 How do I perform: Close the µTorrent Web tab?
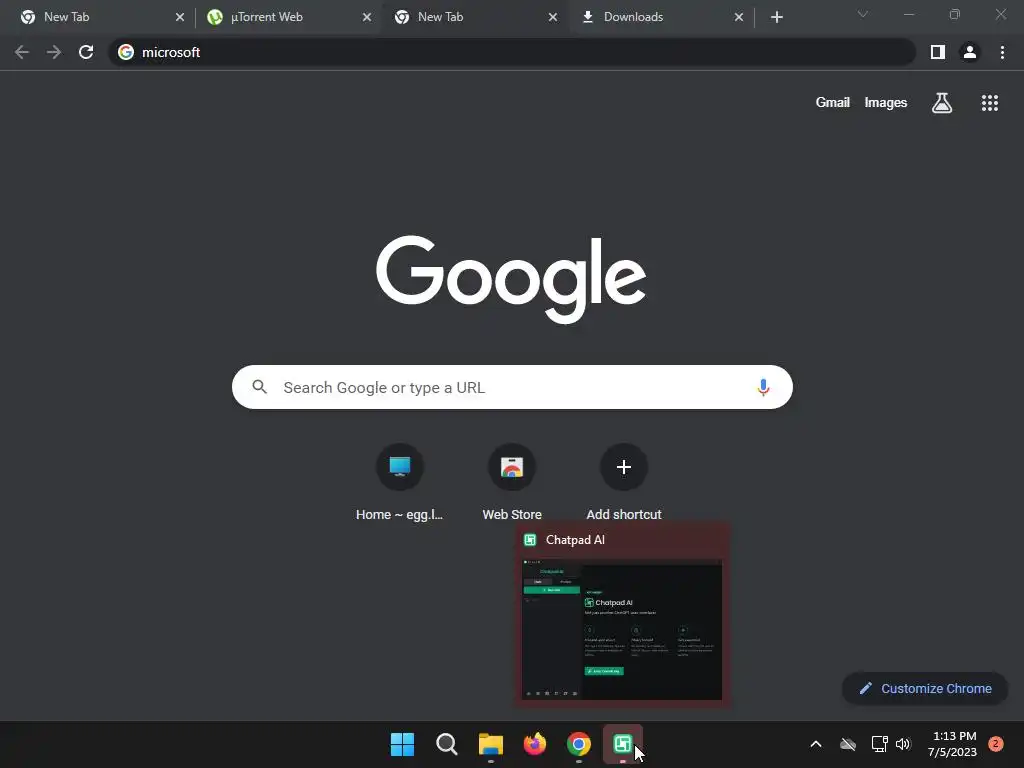[x=367, y=17]
